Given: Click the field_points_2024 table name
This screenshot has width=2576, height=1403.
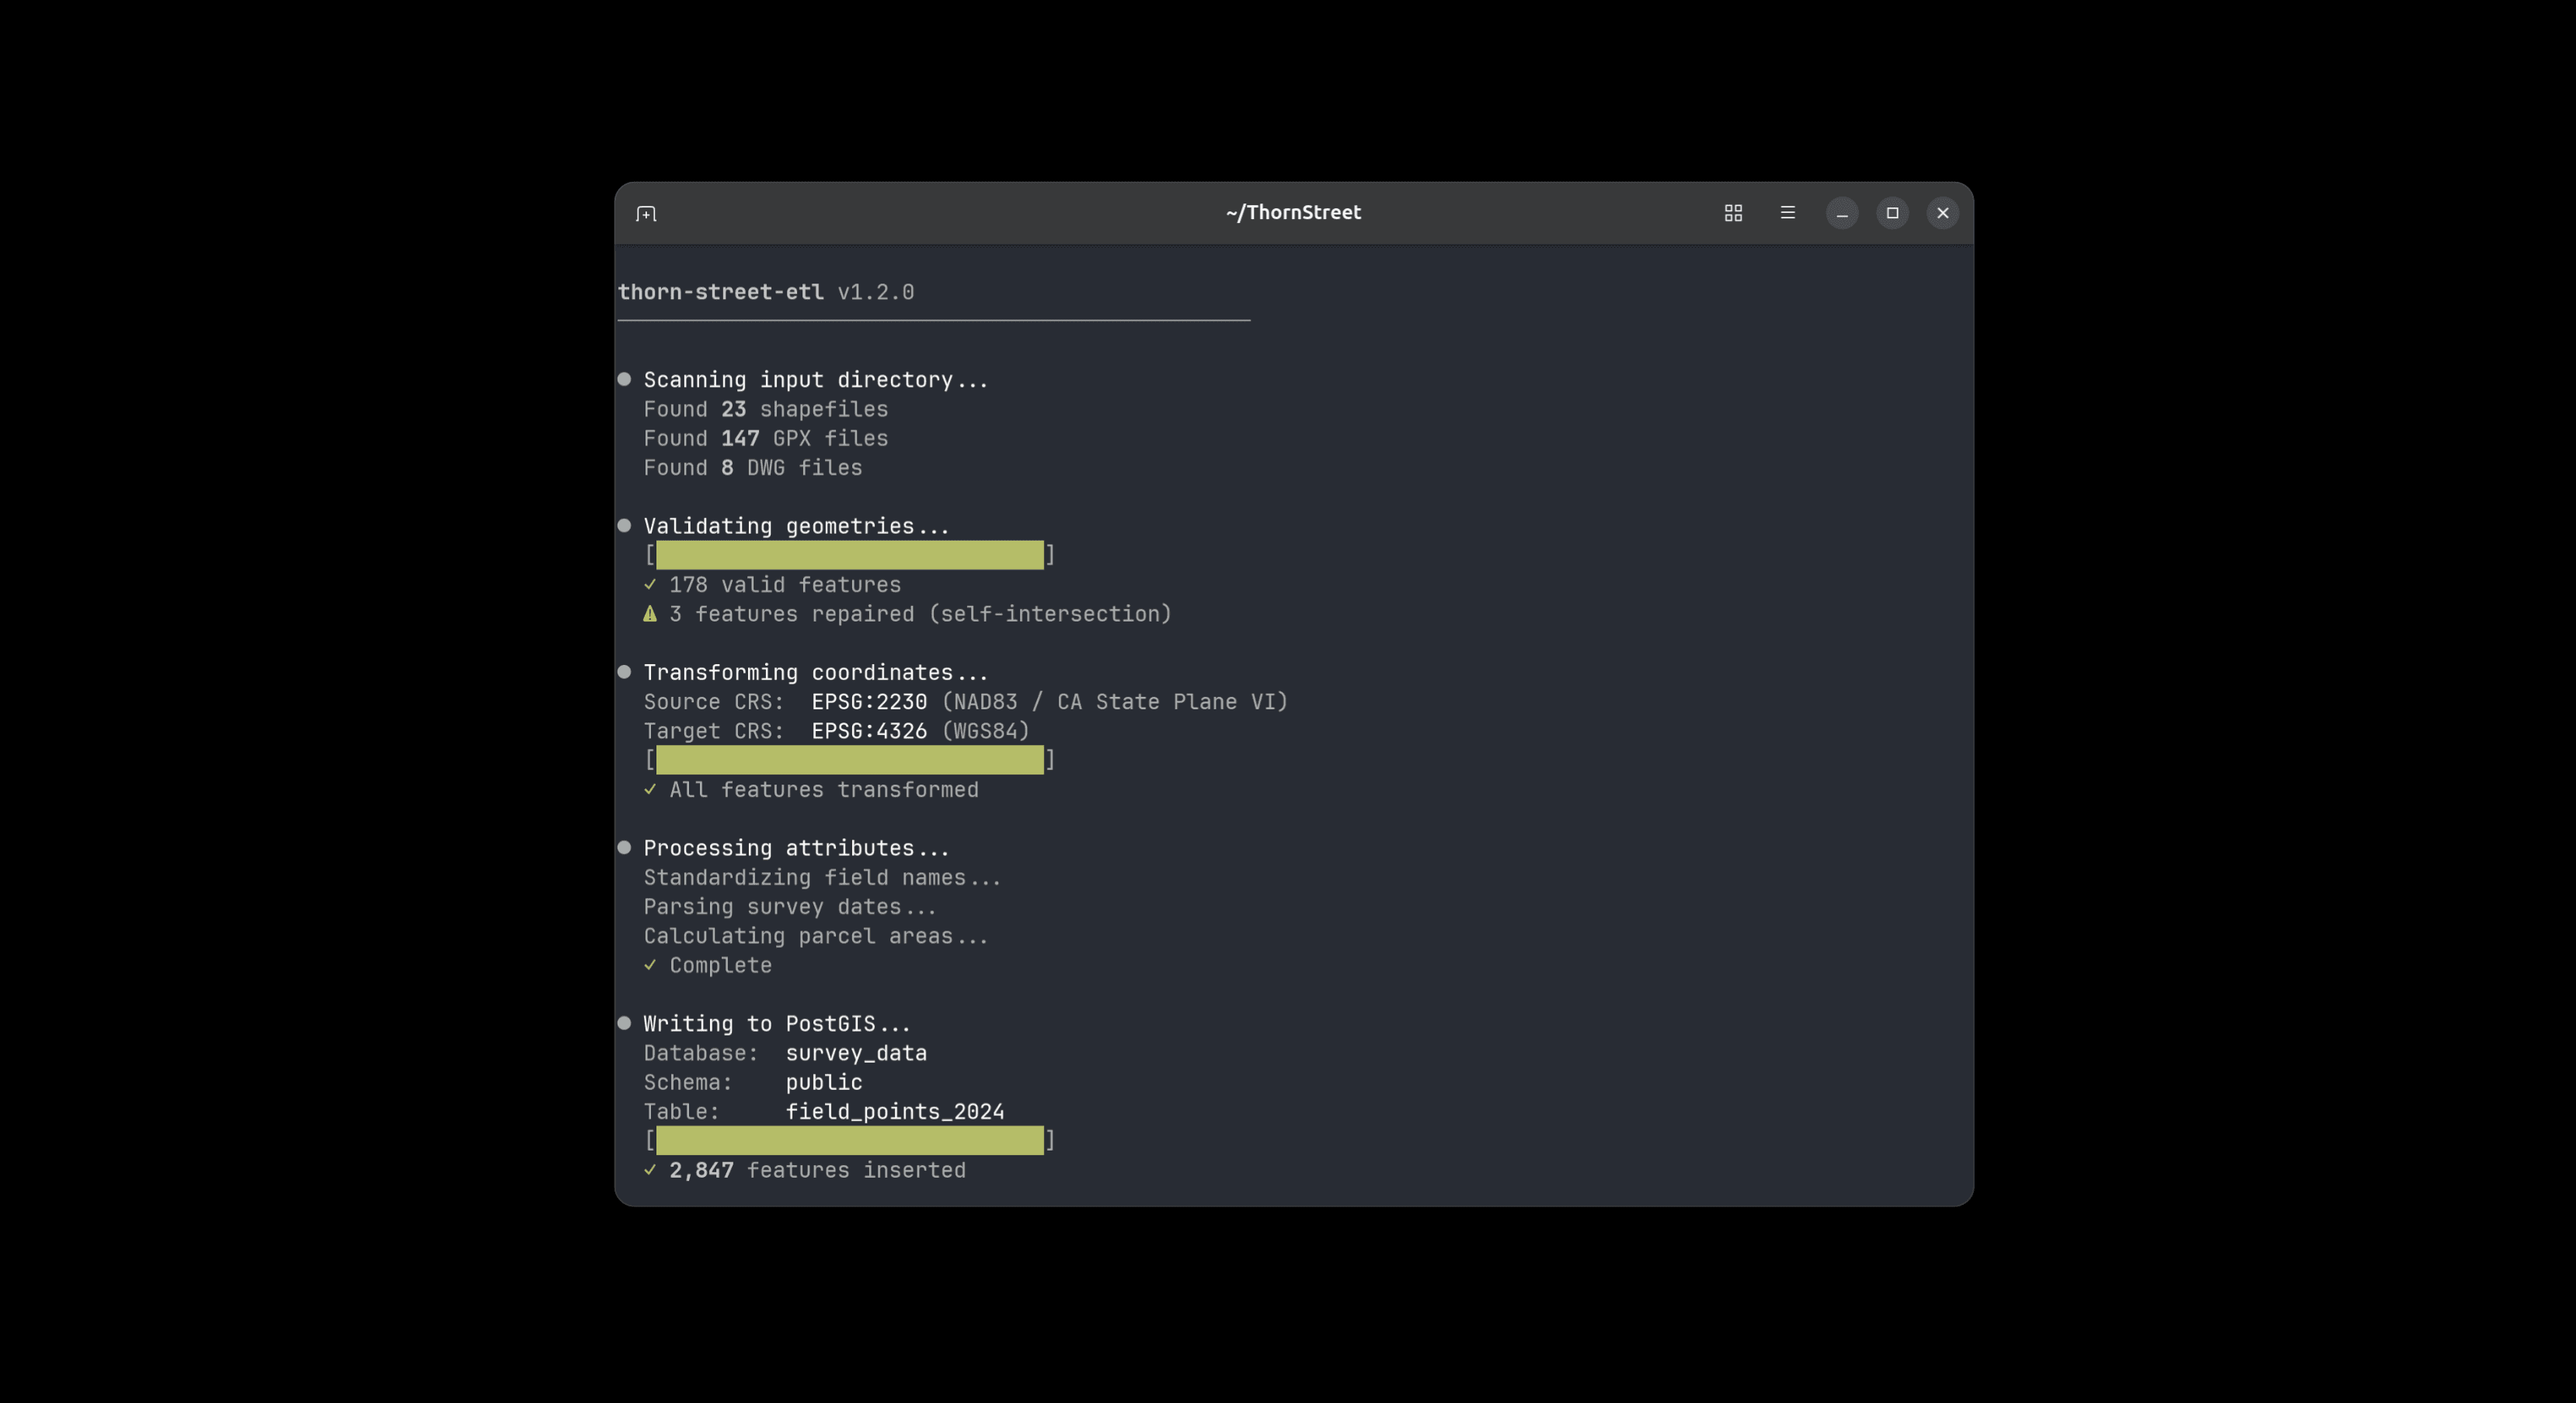Looking at the screenshot, I should (x=894, y=1112).
